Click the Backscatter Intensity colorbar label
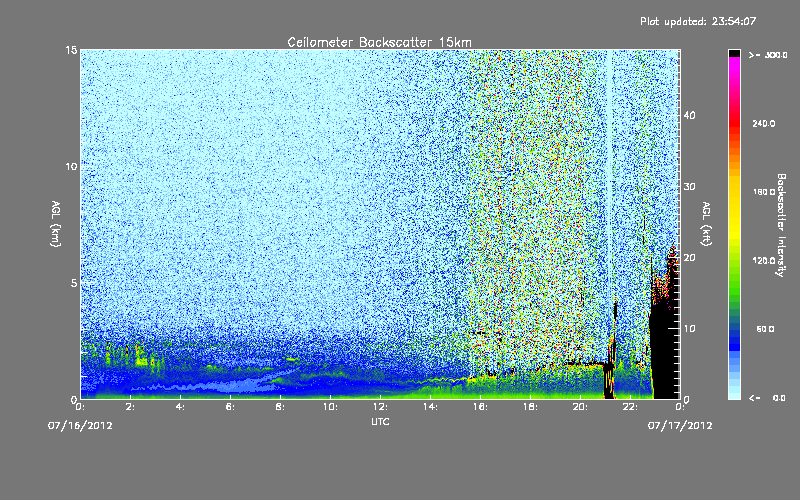Screen dimensions: 800x500 pos(781,225)
